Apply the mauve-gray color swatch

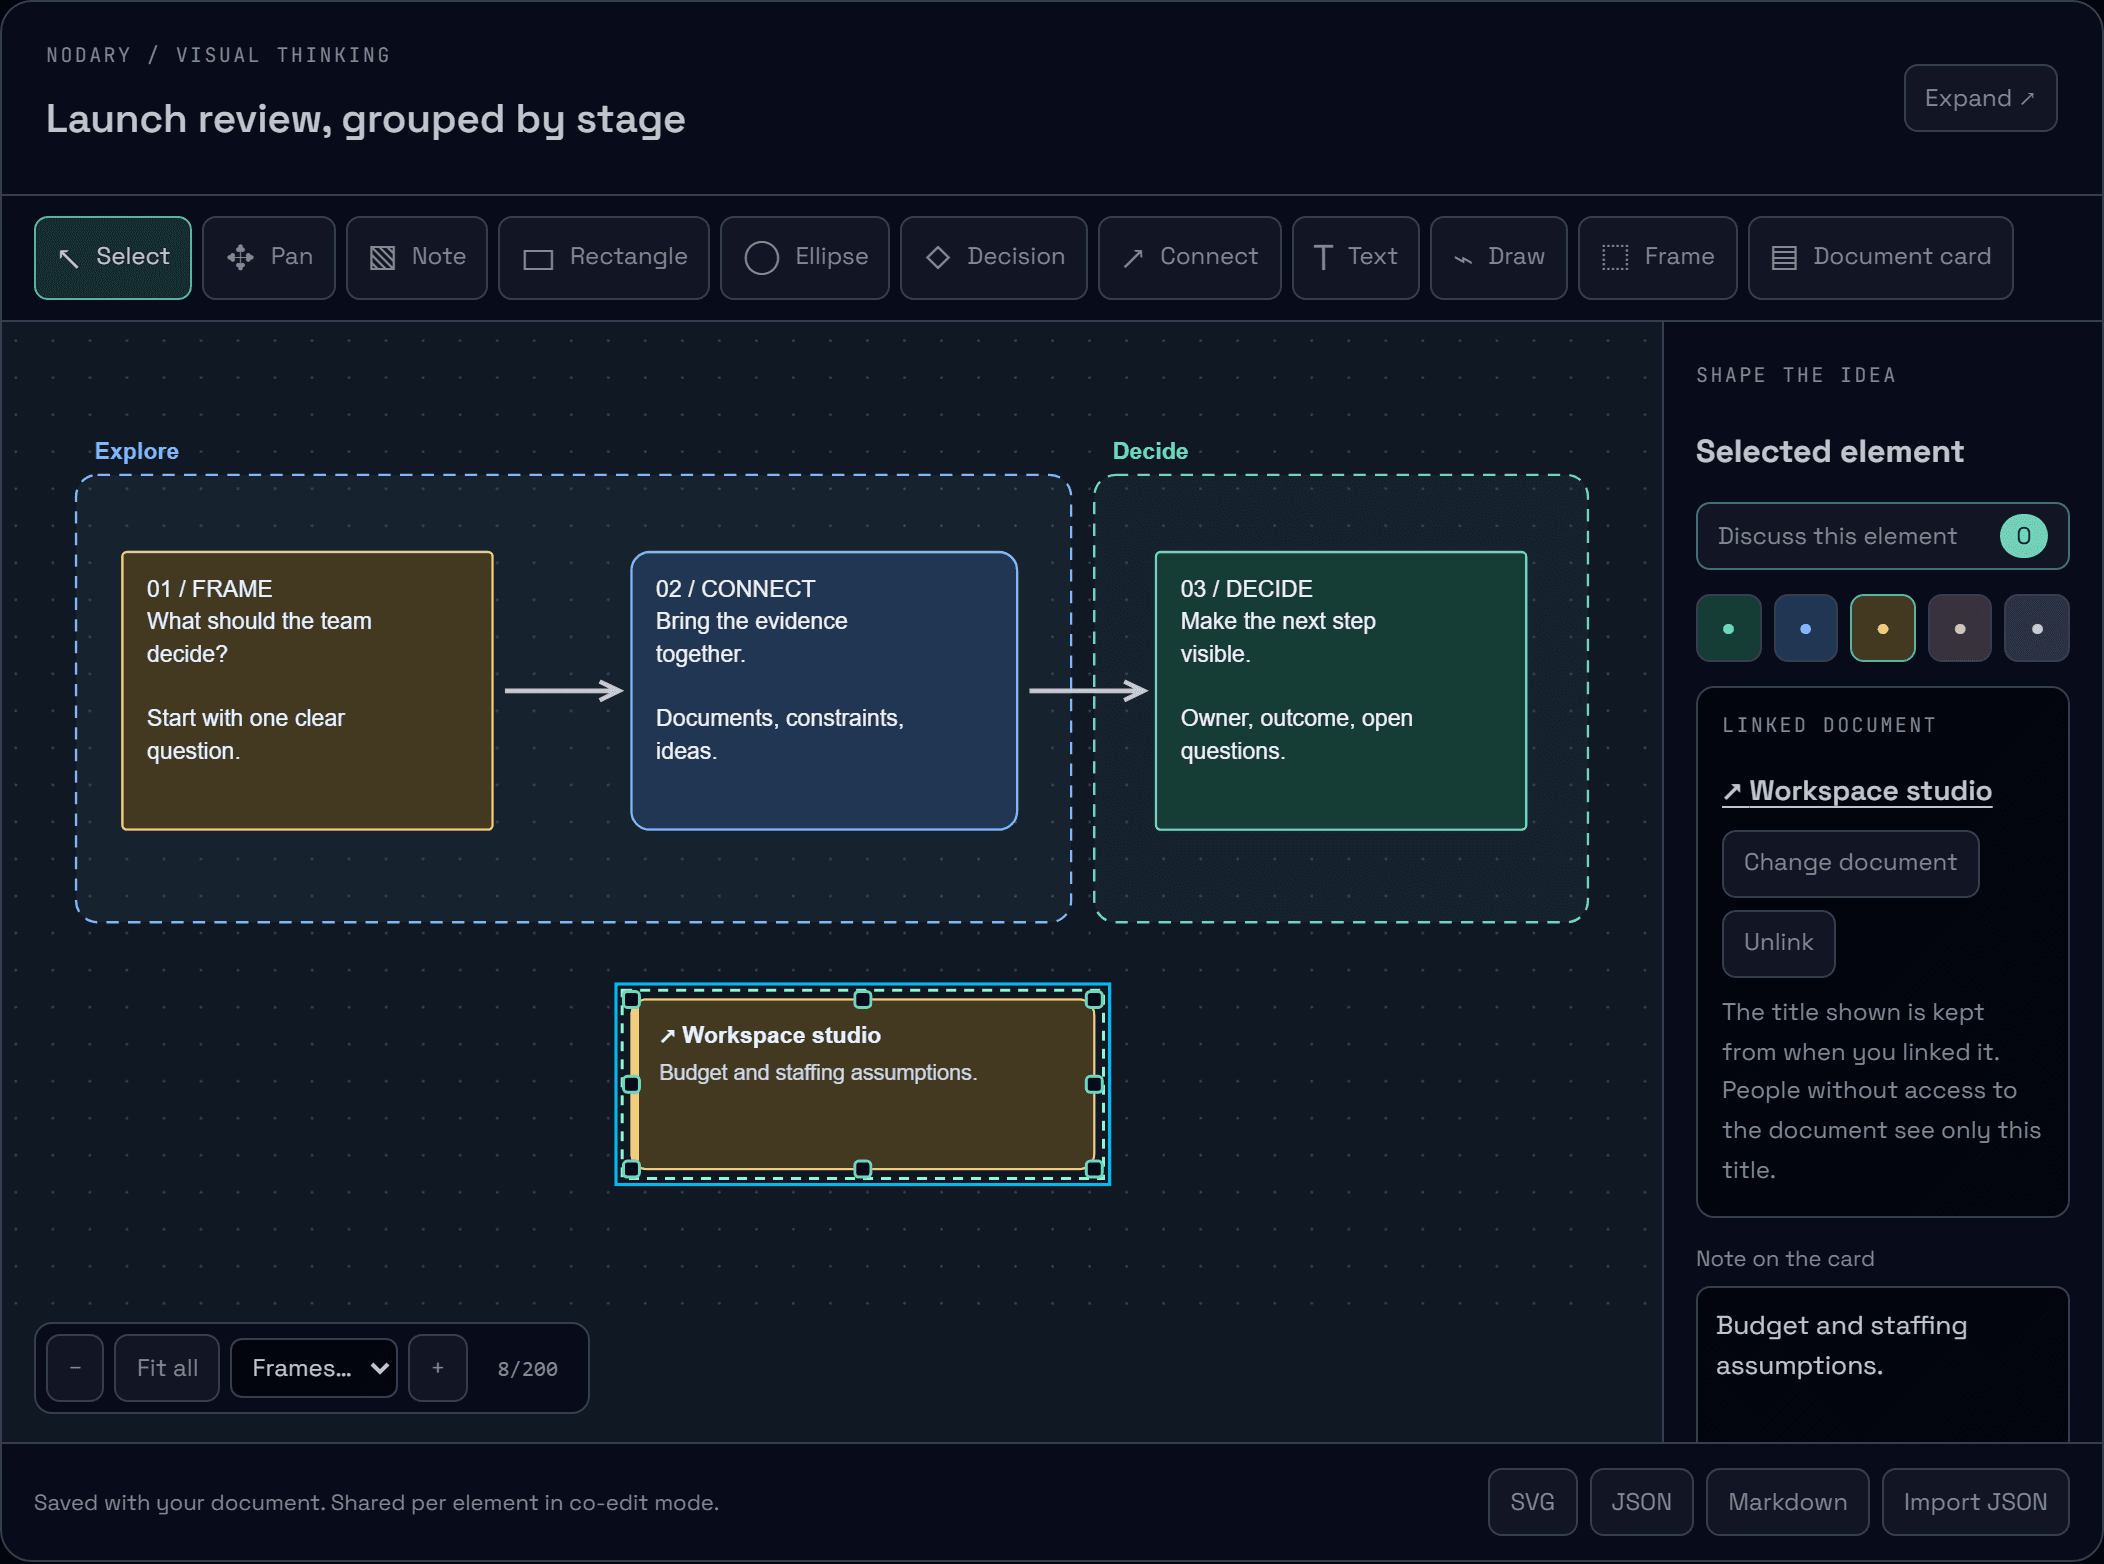pyautogui.click(x=1960, y=628)
